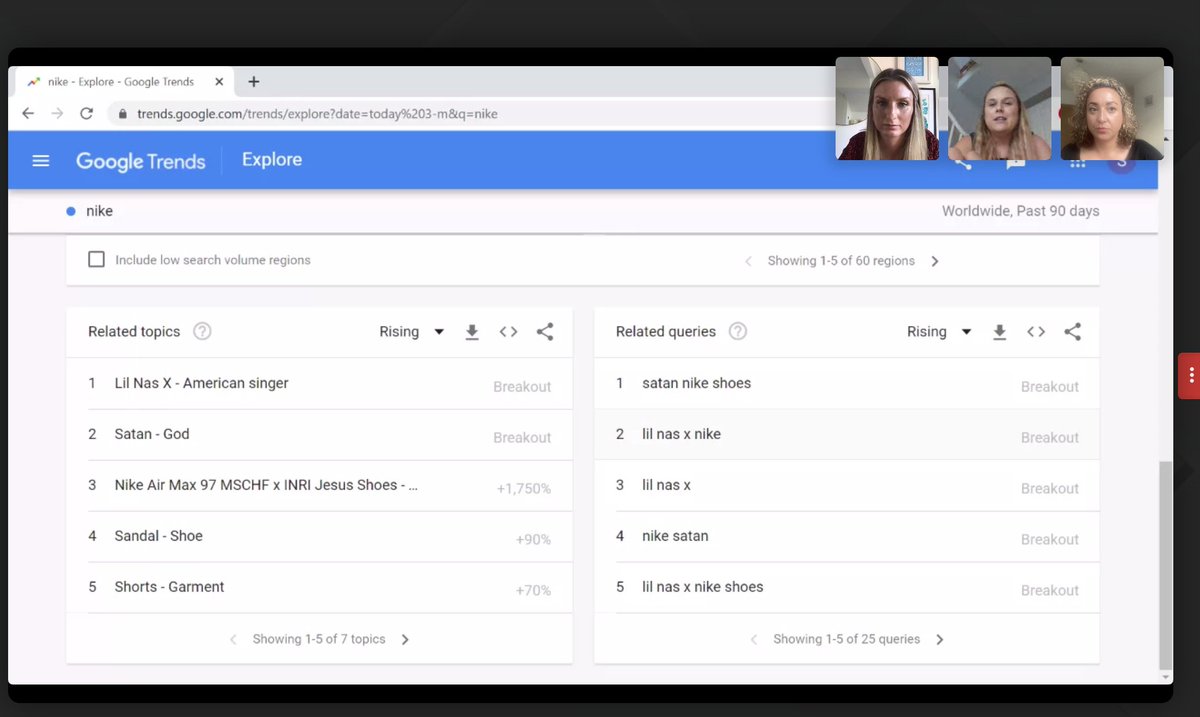Go back in browser history
This screenshot has width=1200, height=717.
pos(27,113)
